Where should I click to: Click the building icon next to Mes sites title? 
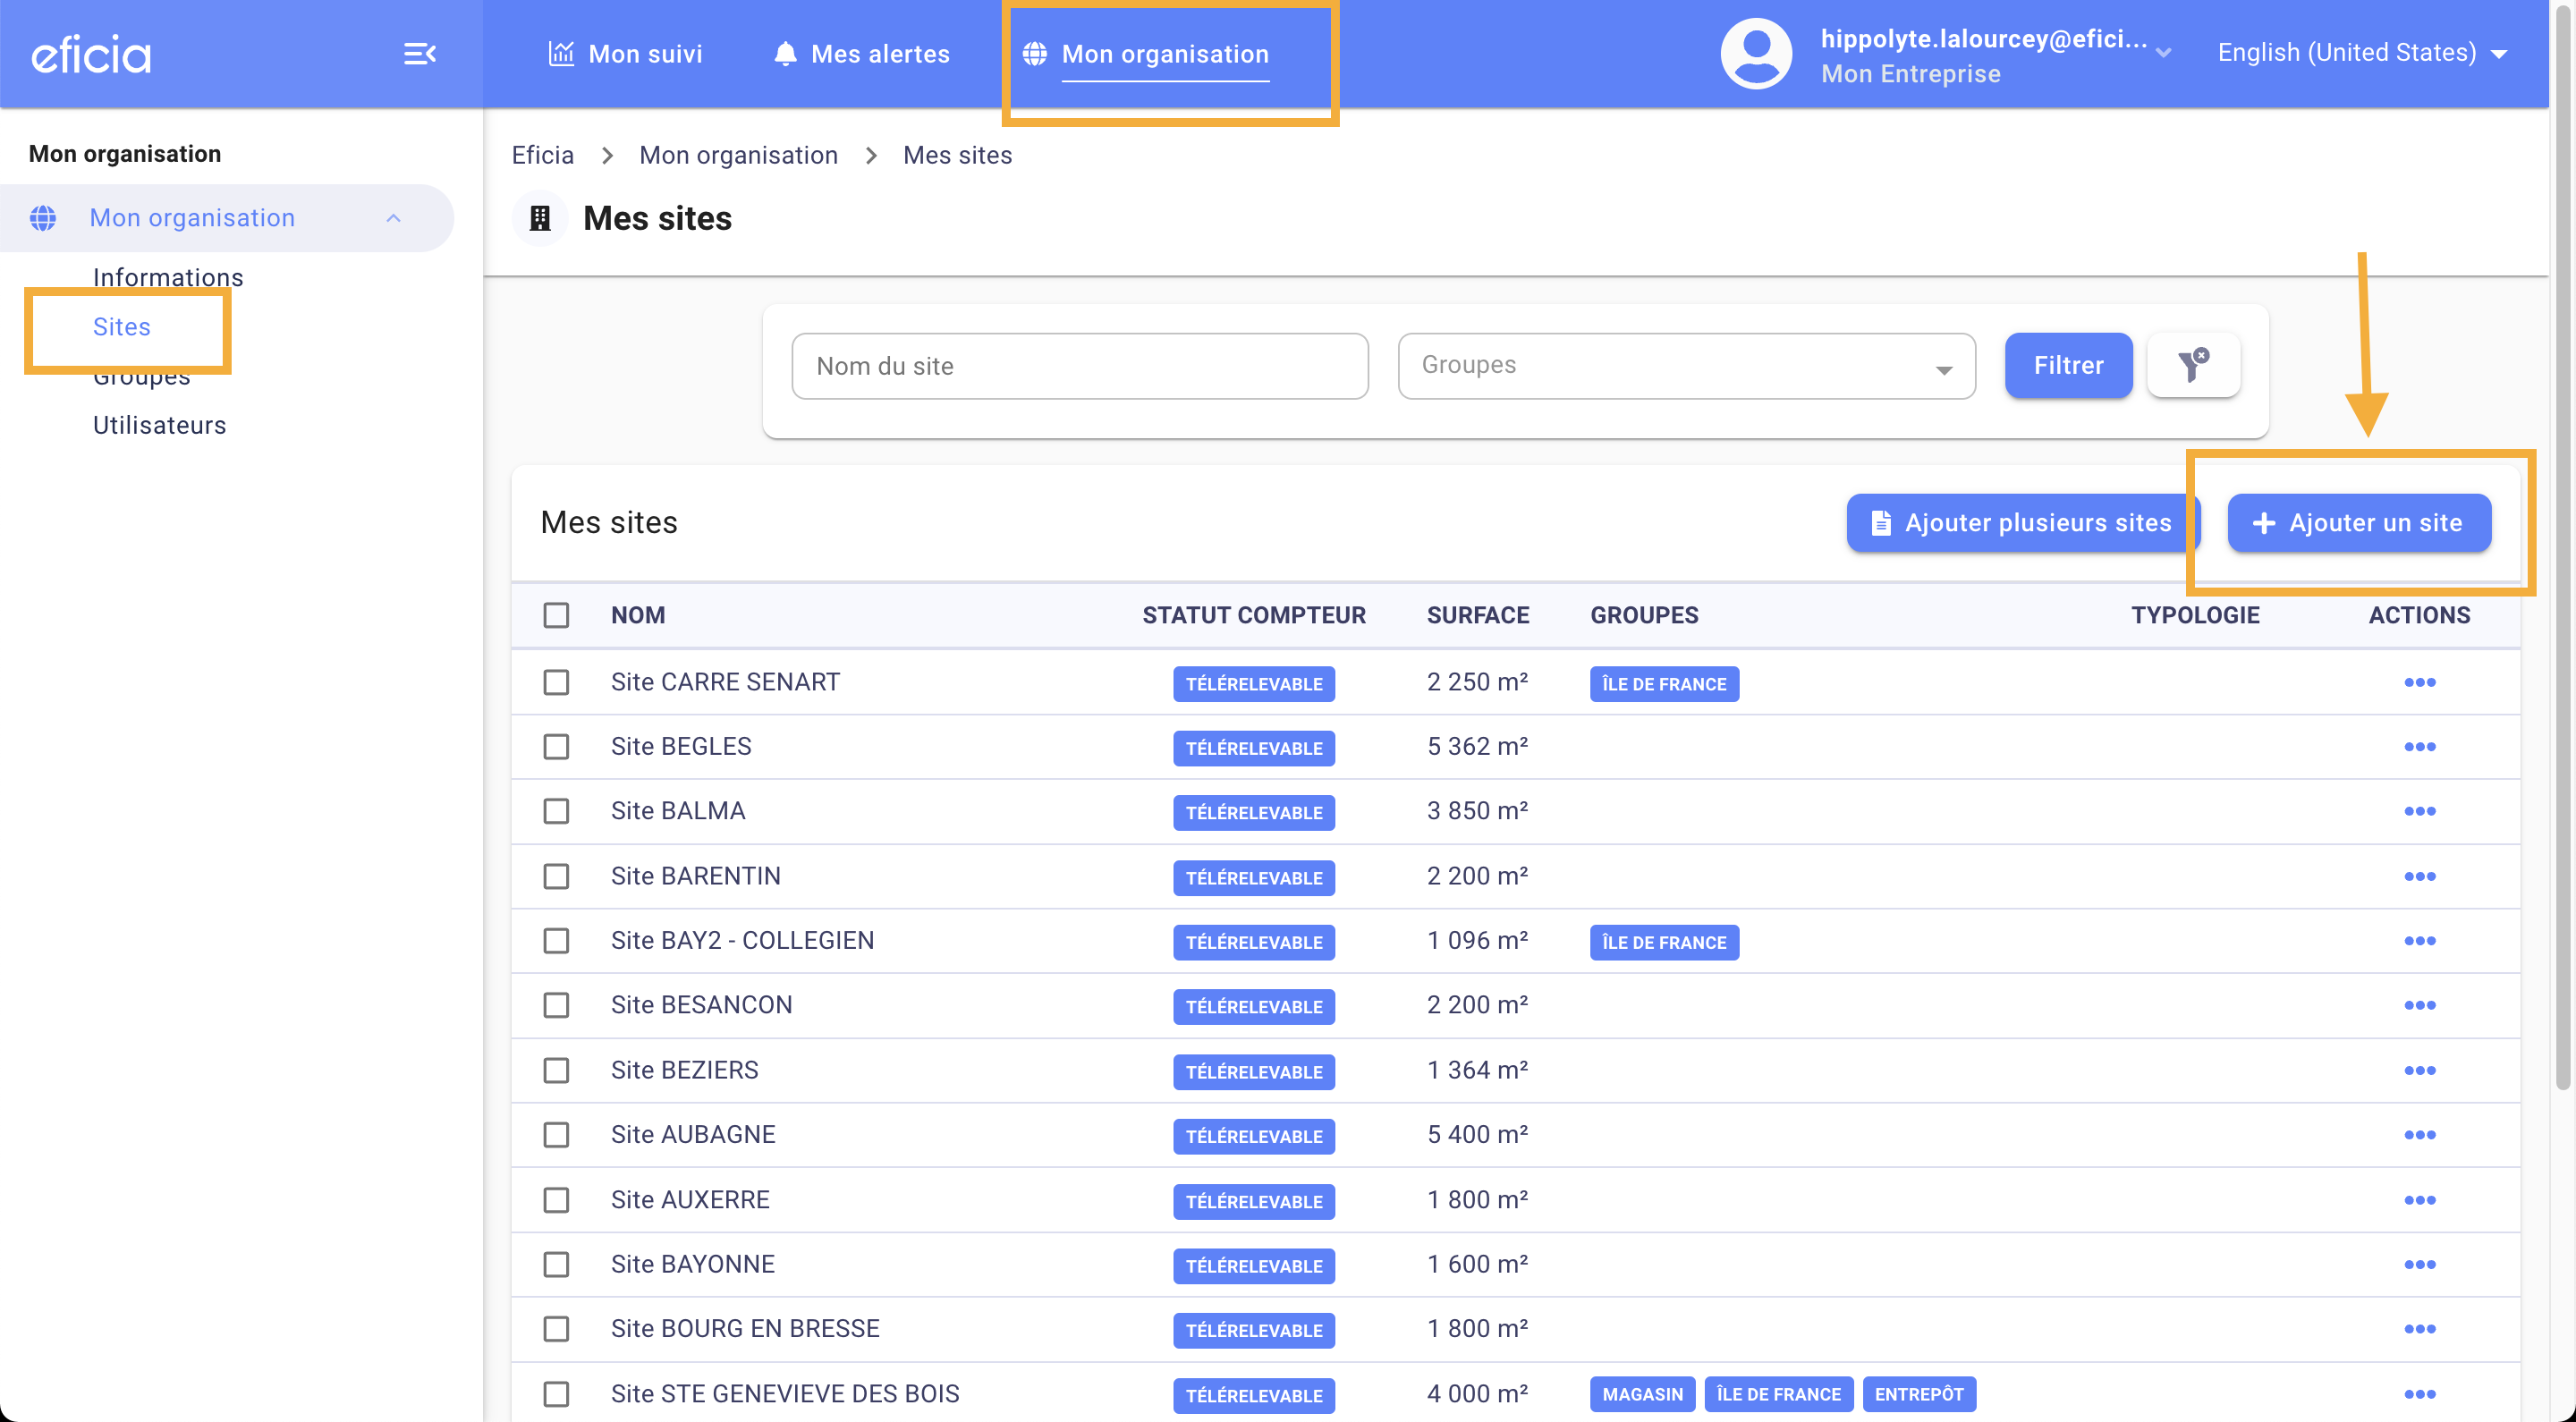click(x=540, y=218)
